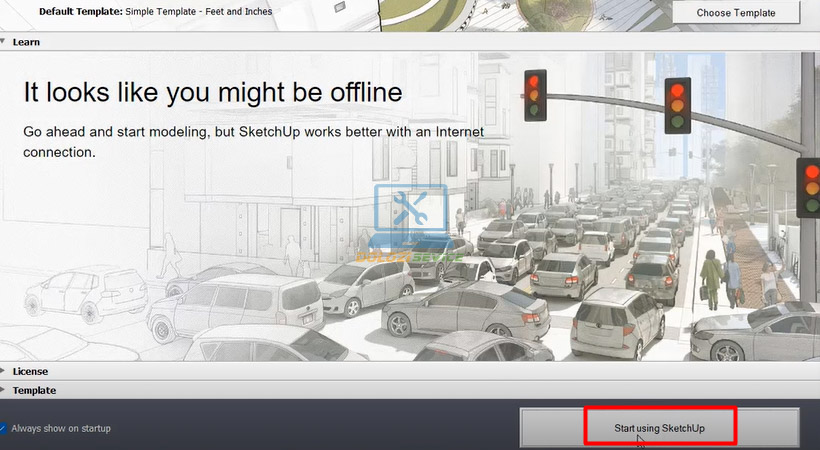Image resolution: width=820 pixels, height=450 pixels.
Task: Expand the License section arrow
Action: point(4,371)
